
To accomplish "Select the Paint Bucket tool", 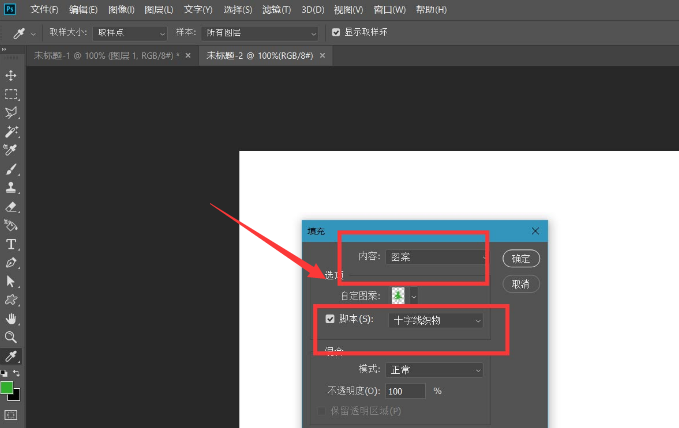I will tap(11, 225).
